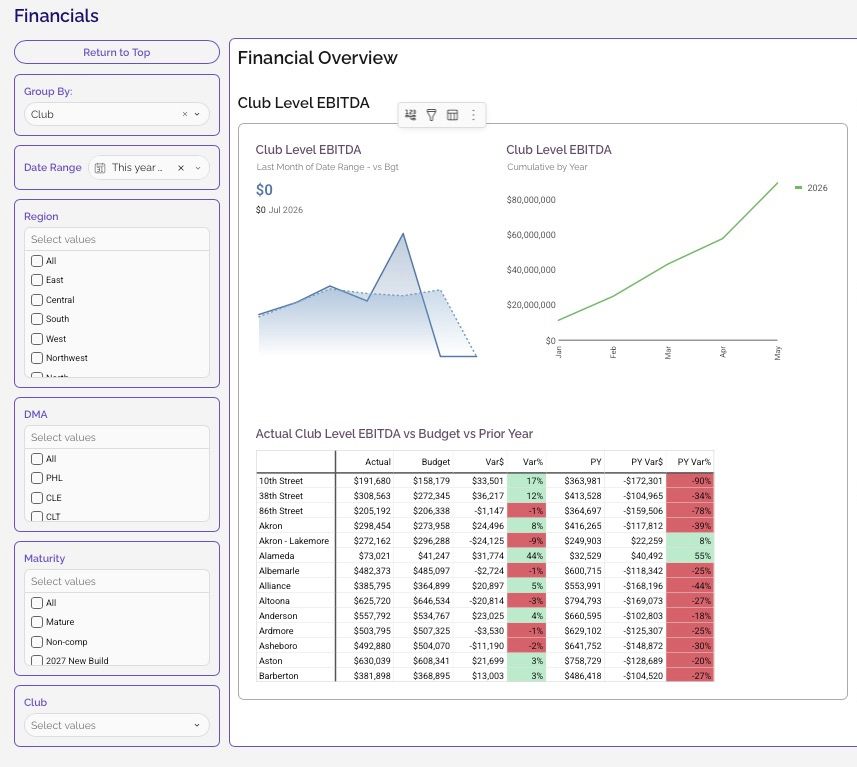This screenshot has width=857, height=767.
Task: Toggle the Non-comp maturity checkbox
Action: (x=37, y=642)
